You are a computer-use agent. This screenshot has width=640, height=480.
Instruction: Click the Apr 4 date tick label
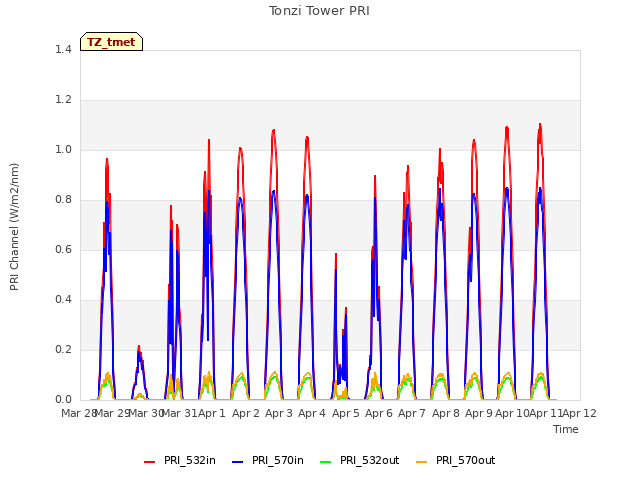point(312,413)
